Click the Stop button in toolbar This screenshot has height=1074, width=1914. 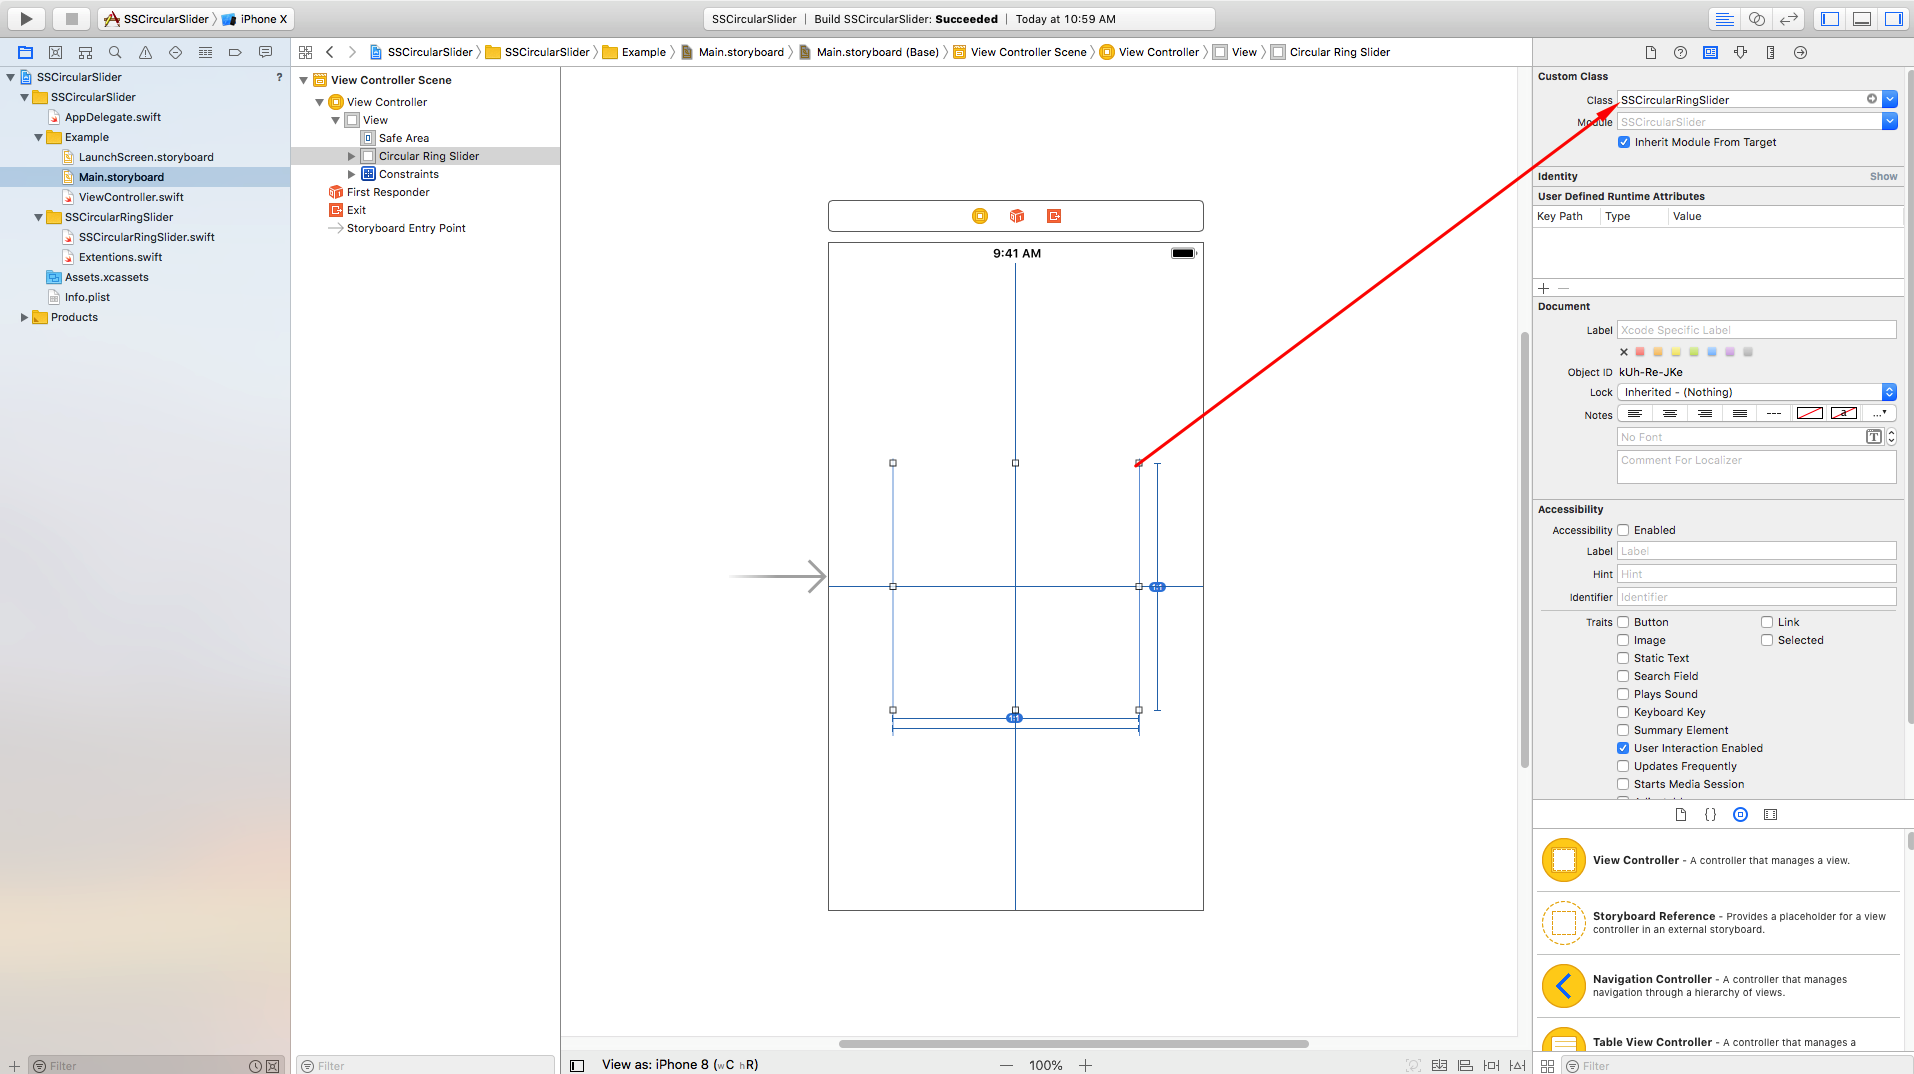[x=71, y=19]
